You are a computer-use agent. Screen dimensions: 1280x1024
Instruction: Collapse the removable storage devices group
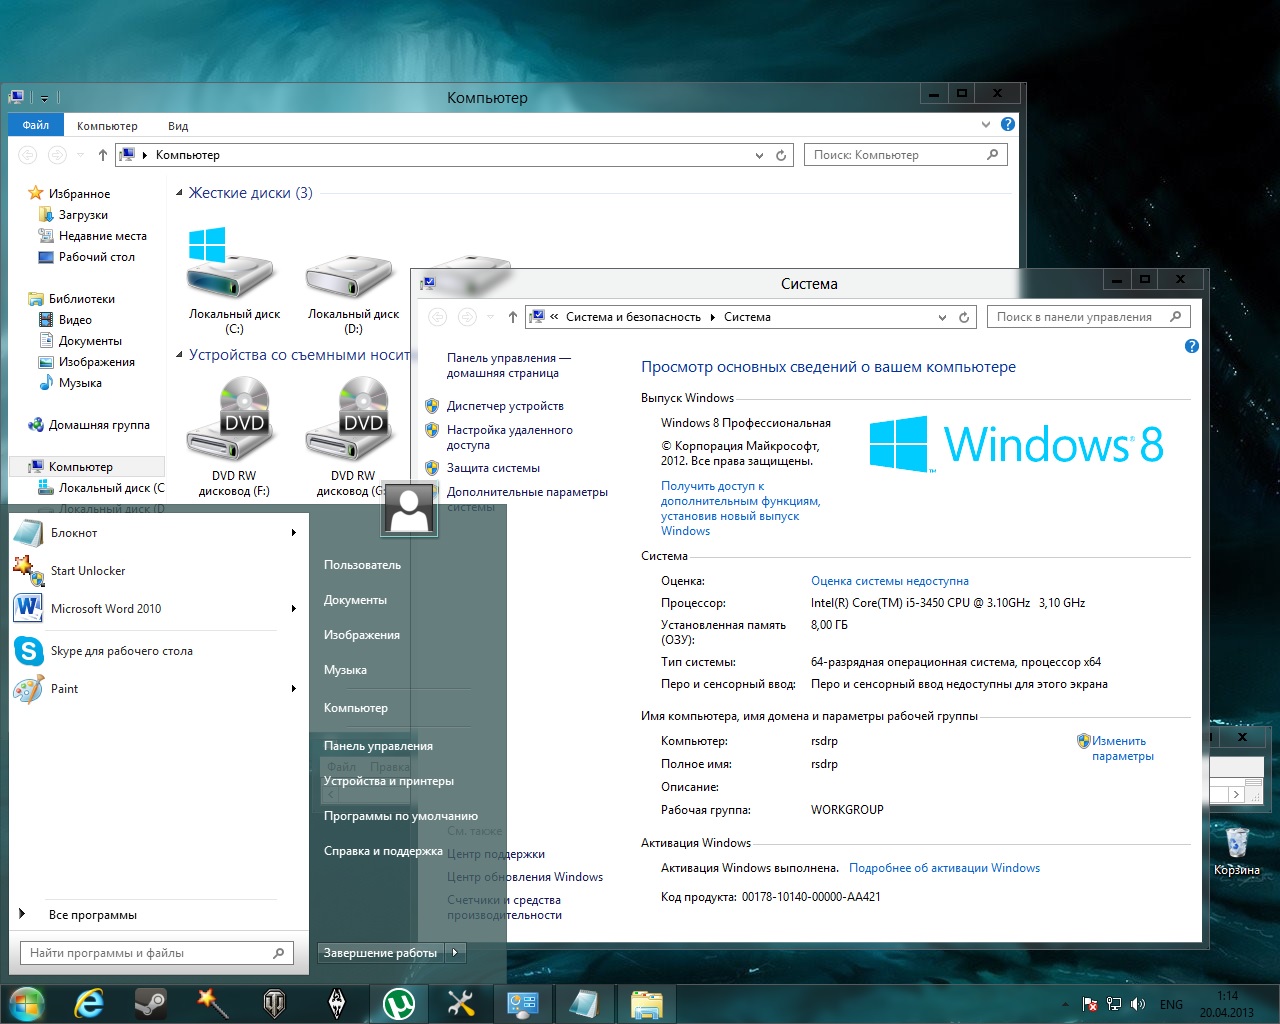(x=179, y=355)
